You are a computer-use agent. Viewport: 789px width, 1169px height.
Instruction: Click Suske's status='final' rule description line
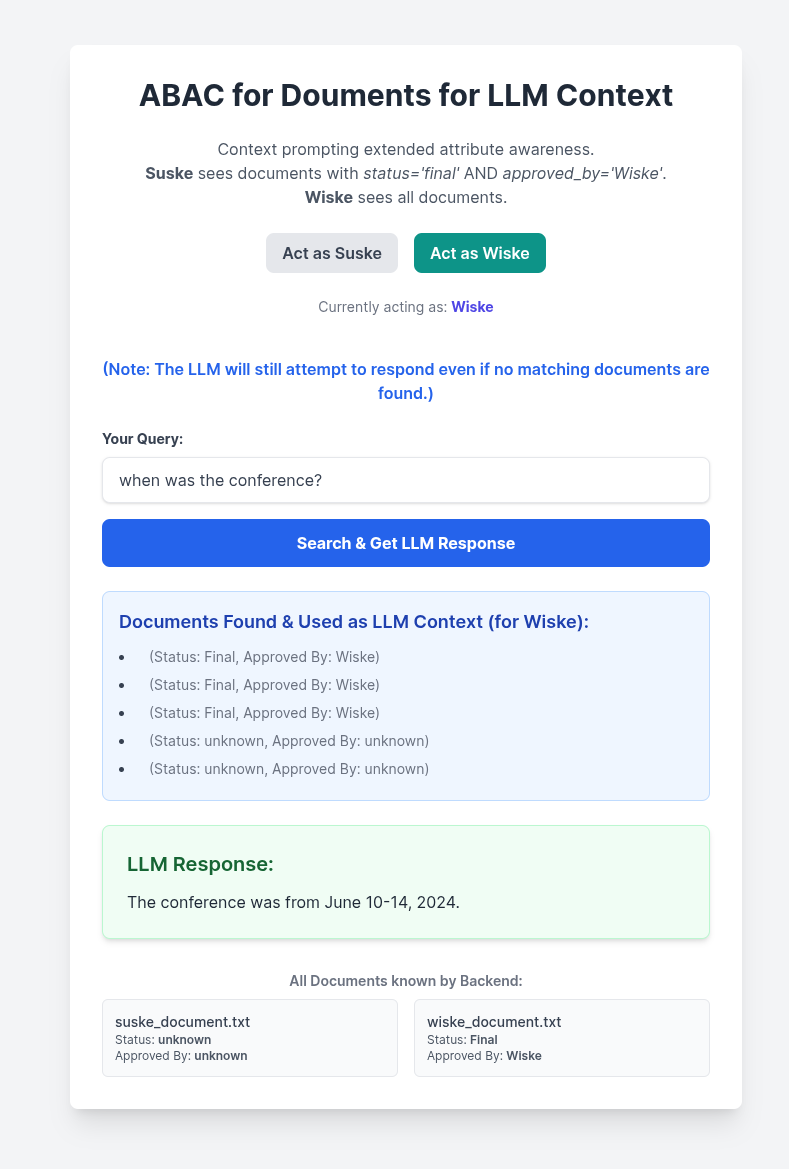pyautogui.click(x=406, y=173)
